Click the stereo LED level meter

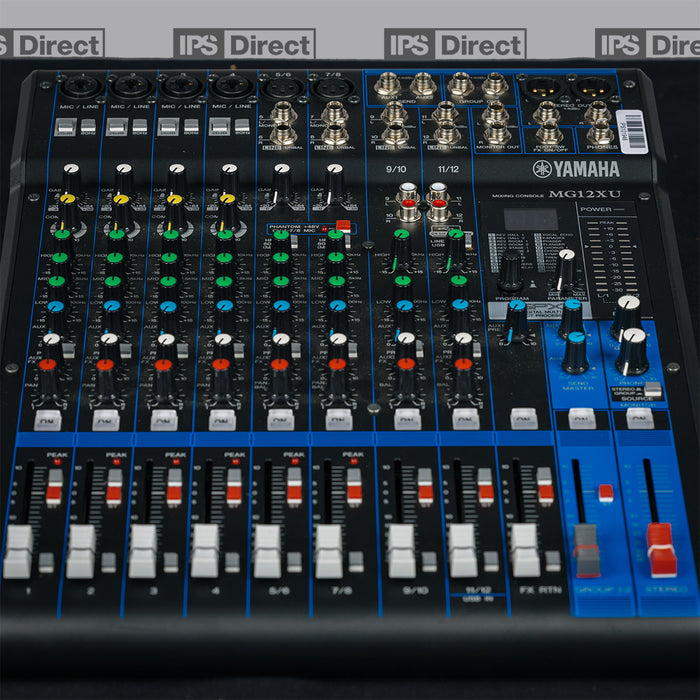click(x=612, y=258)
